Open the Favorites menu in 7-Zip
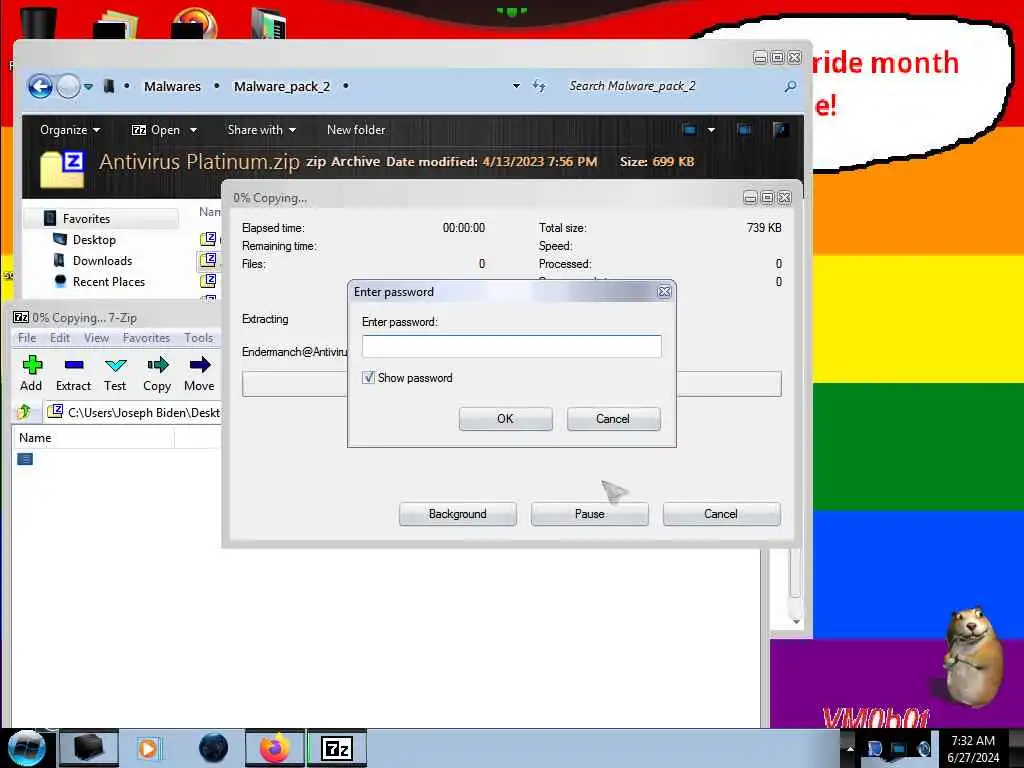 tap(146, 338)
